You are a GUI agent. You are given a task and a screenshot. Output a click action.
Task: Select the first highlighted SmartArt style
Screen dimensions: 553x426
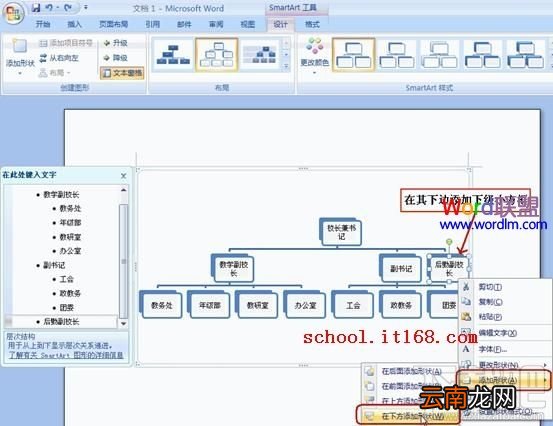point(353,55)
